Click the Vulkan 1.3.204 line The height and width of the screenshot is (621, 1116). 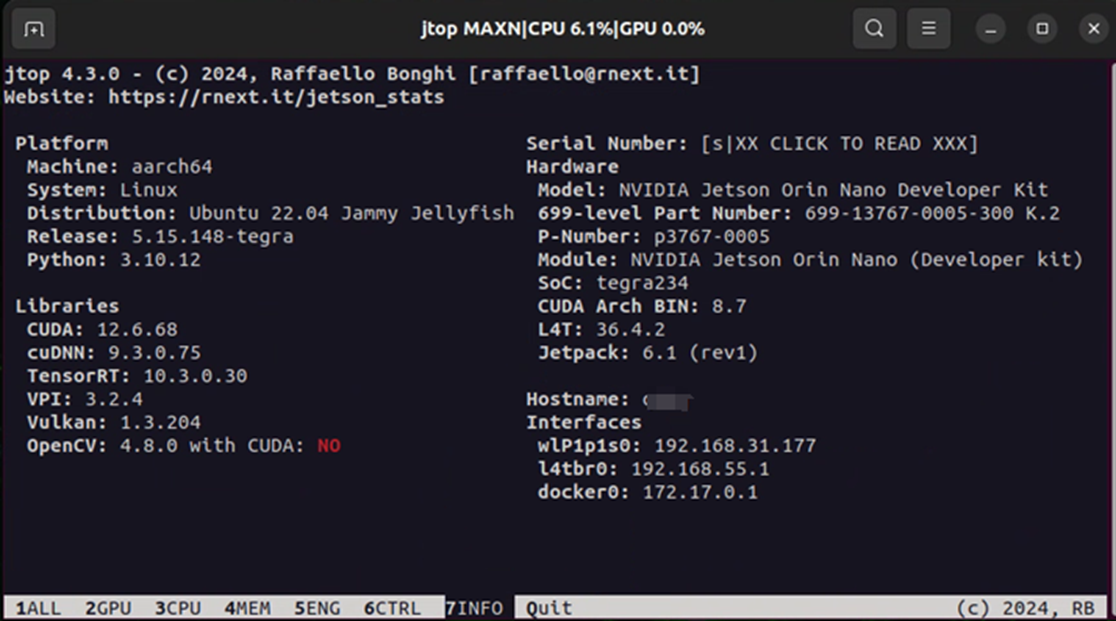pos(114,423)
